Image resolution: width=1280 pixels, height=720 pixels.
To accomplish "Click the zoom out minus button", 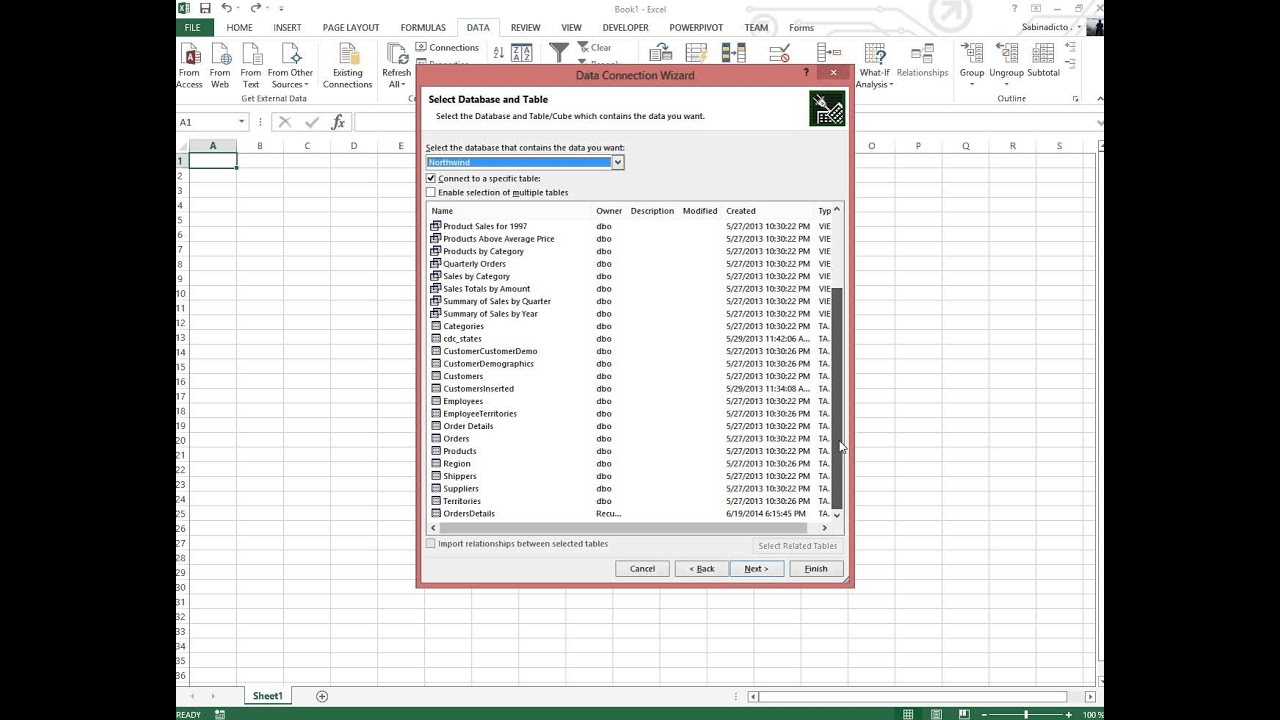I will click(983, 714).
